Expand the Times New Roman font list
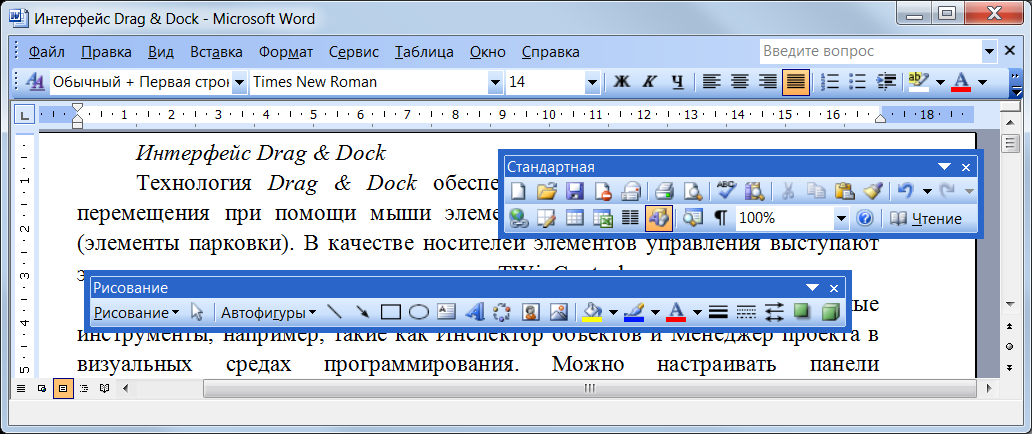Image resolution: width=1032 pixels, height=434 pixels. click(495, 83)
